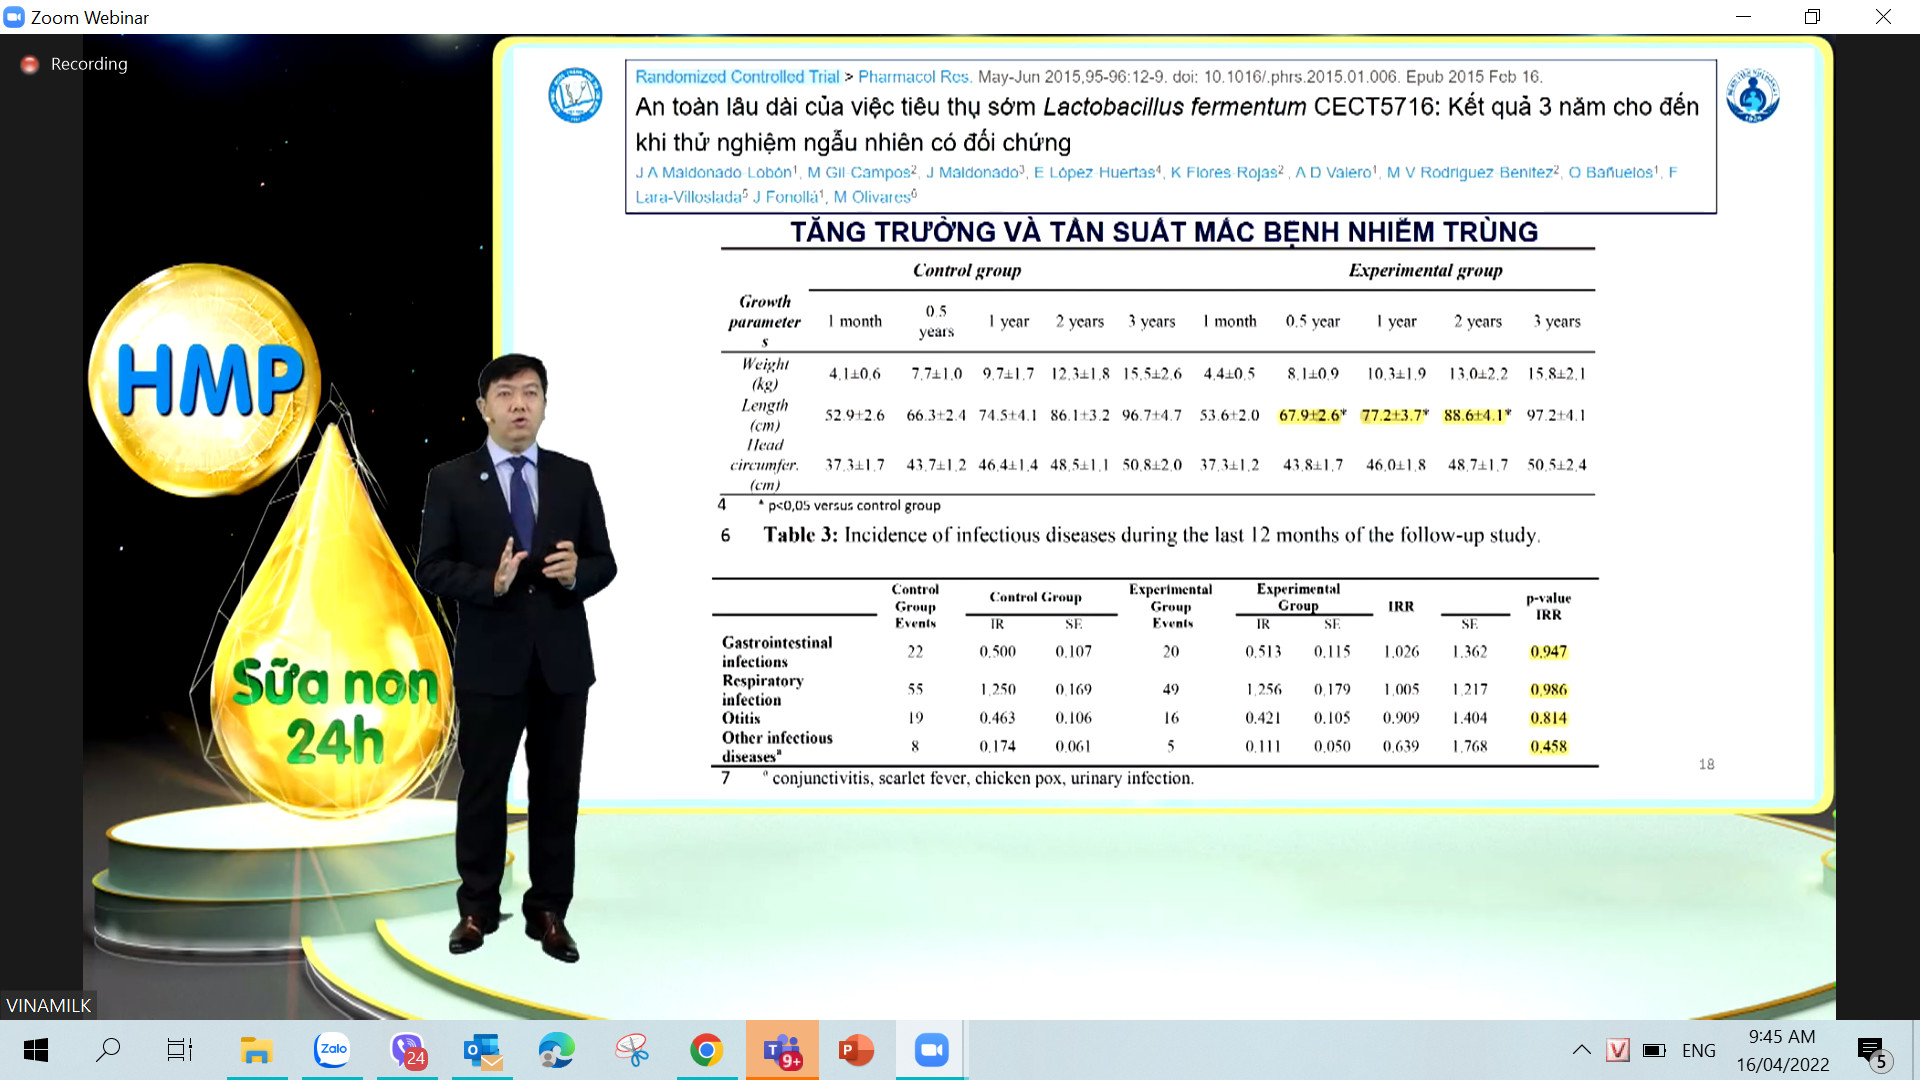
Task: Click the Respiratory infection row label
Action: pyautogui.click(x=763, y=690)
